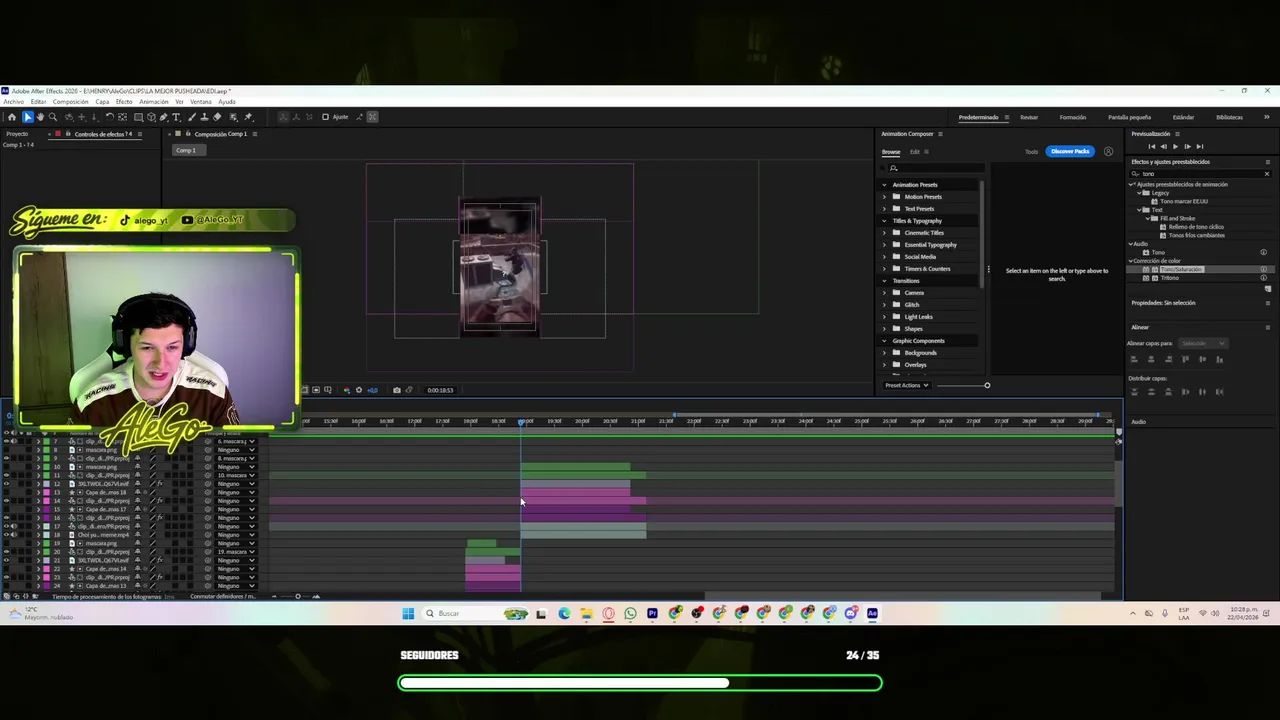Select the Home icon in the toolbar
This screenshot has width=1280, height=720.
tap(12, 117)
